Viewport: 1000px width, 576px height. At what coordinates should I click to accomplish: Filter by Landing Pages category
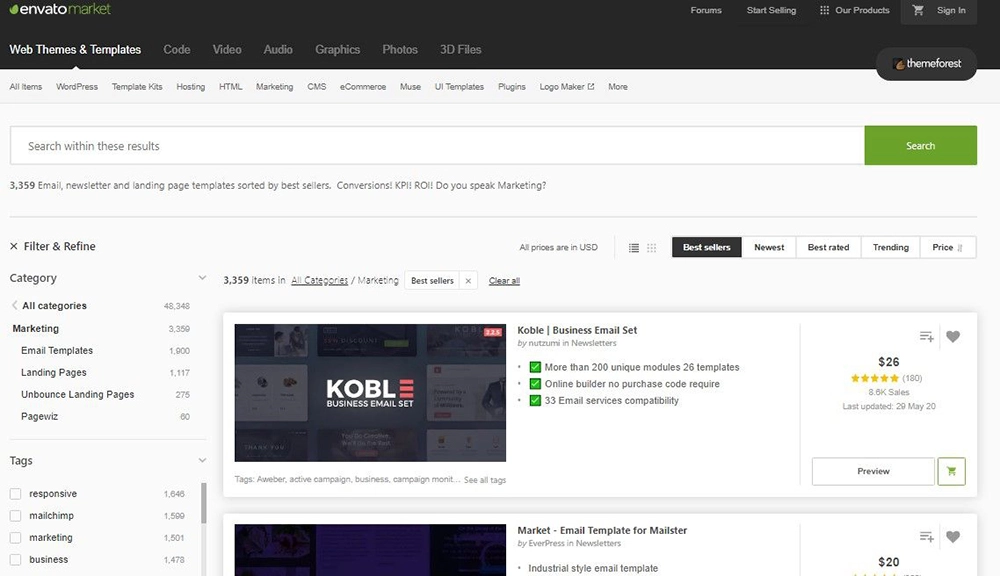(54, 373)
